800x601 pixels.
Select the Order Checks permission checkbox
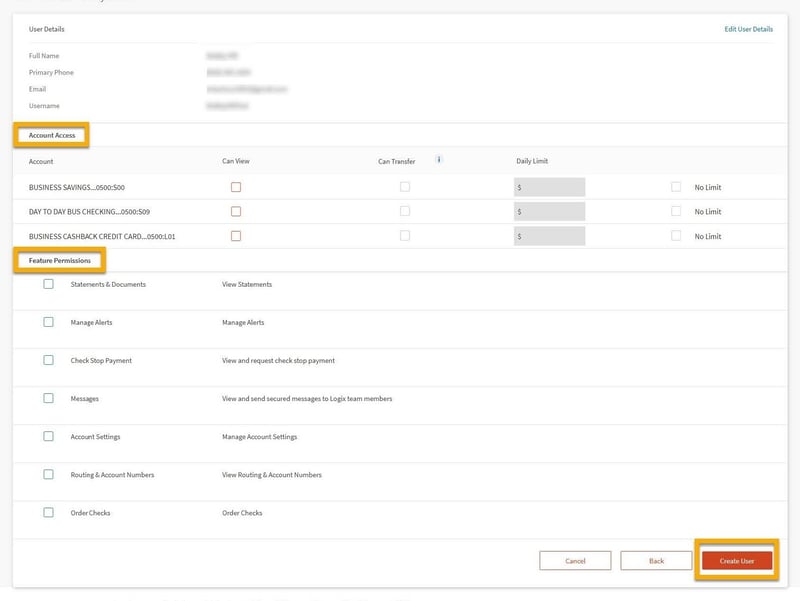pyautogui.click(x=48, y=512)
